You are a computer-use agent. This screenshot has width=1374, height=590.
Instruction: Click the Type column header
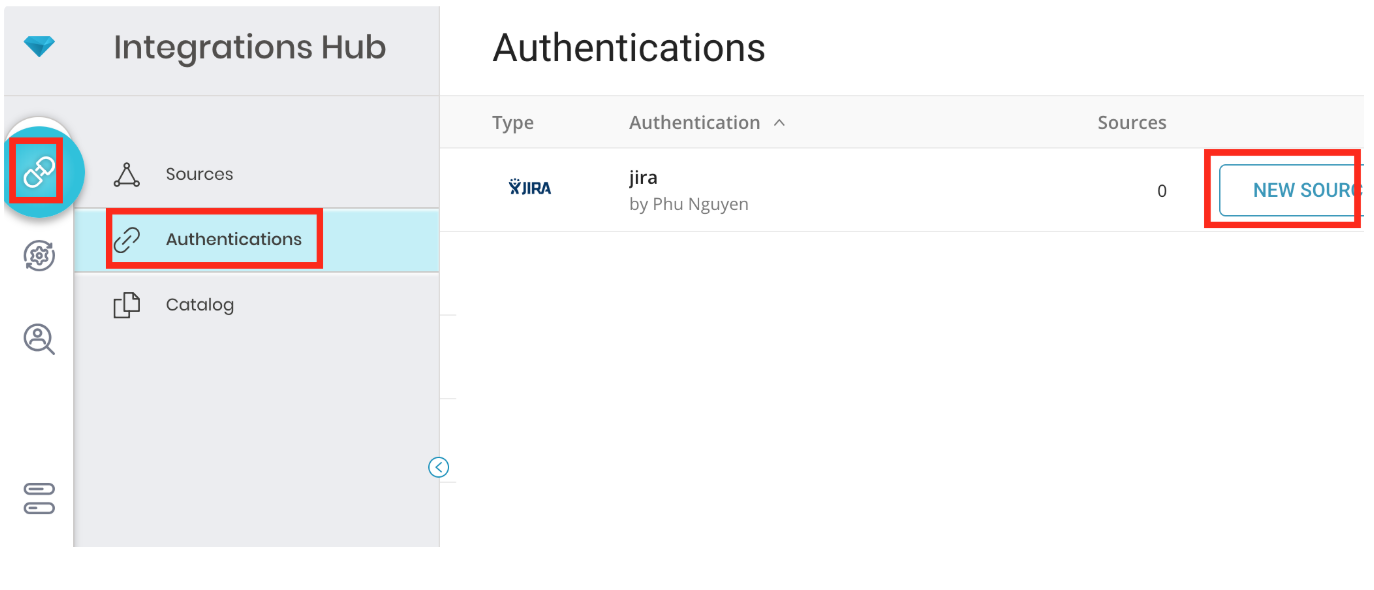[513, 123]
